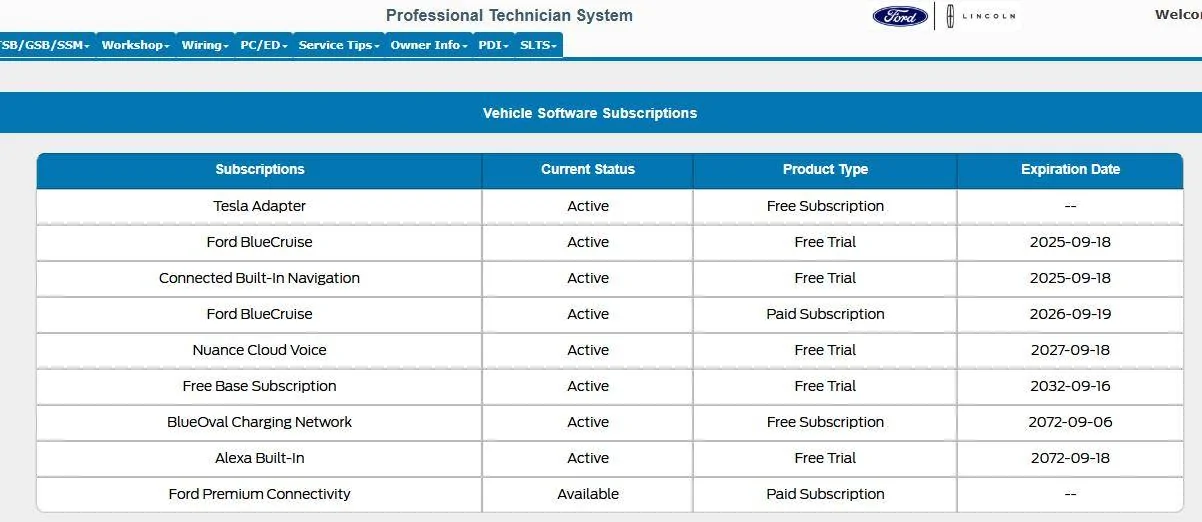The width and height of the screenshot is (1202, 522).
Task: Click the Expiration Date column header
Action: [1070, 170]
